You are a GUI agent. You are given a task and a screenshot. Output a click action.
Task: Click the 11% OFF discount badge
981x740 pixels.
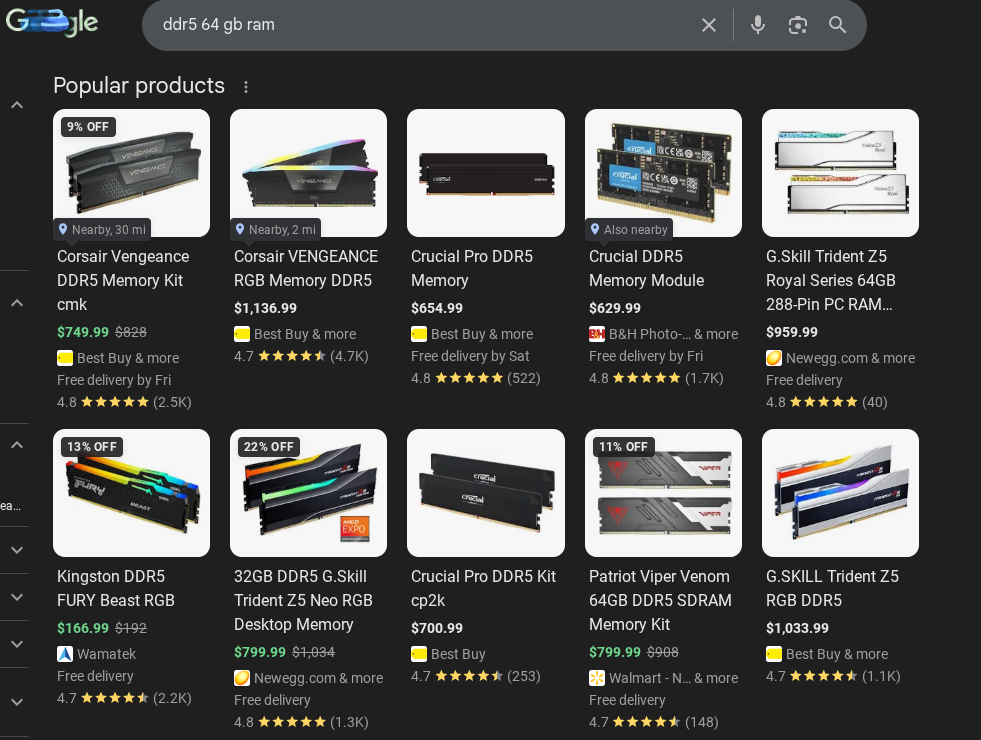coord(623,447)
